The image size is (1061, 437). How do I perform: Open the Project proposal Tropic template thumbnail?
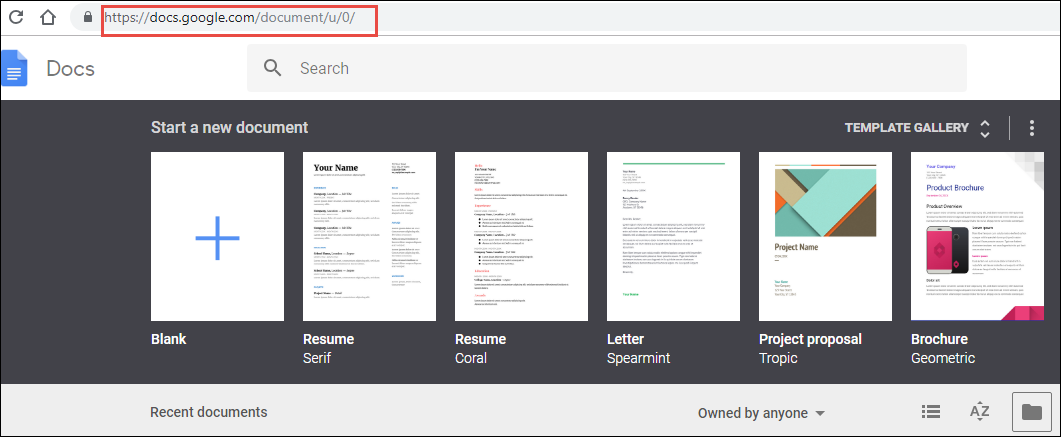tap(826, 236)
